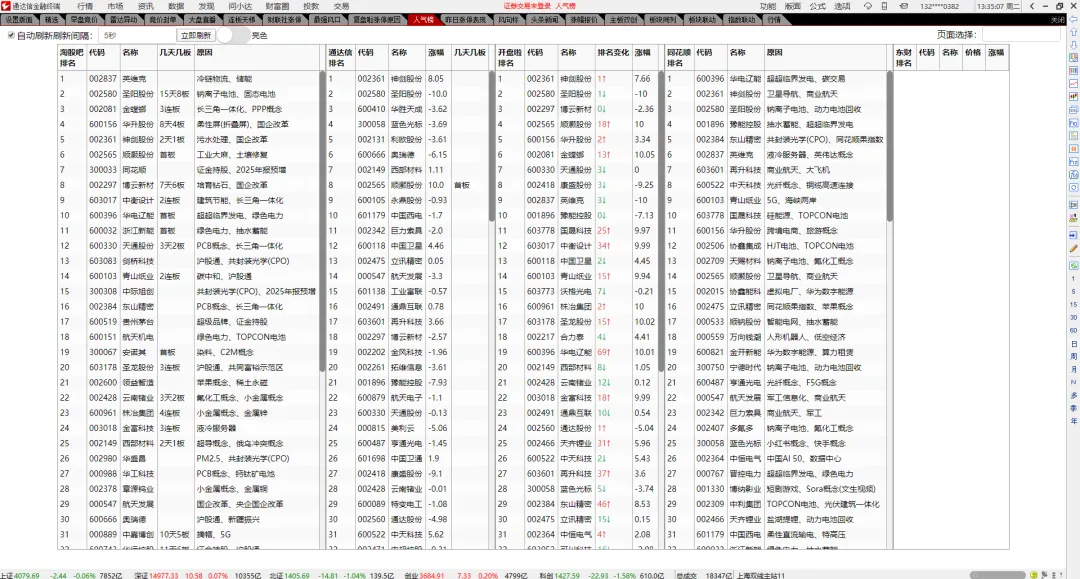Toggle the 亮色 light theme switch
This screenshot has width=1080, height=579.
click(x=233, y=35)
